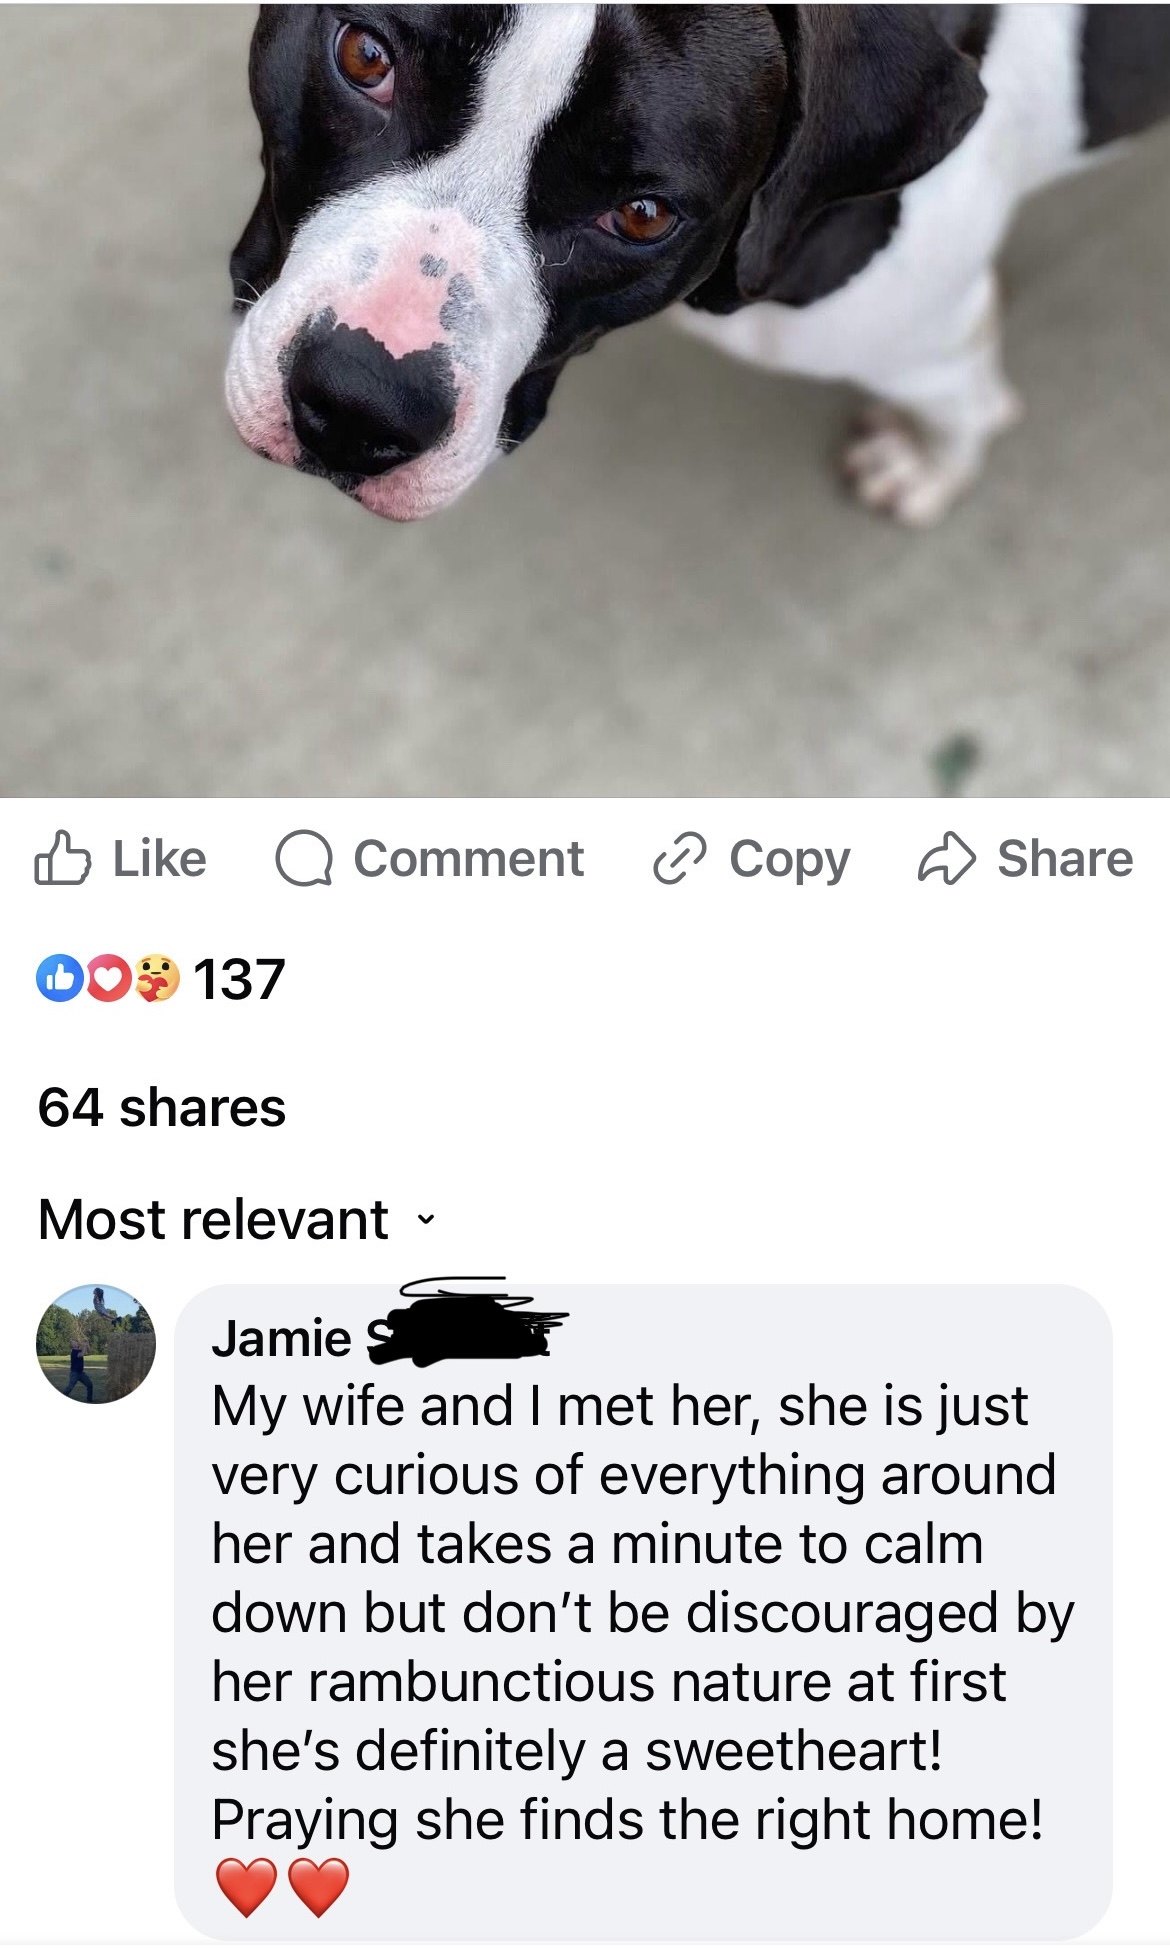
Task: Open the Most relevant sort dropdown
Action: (x=238, y=1219)
